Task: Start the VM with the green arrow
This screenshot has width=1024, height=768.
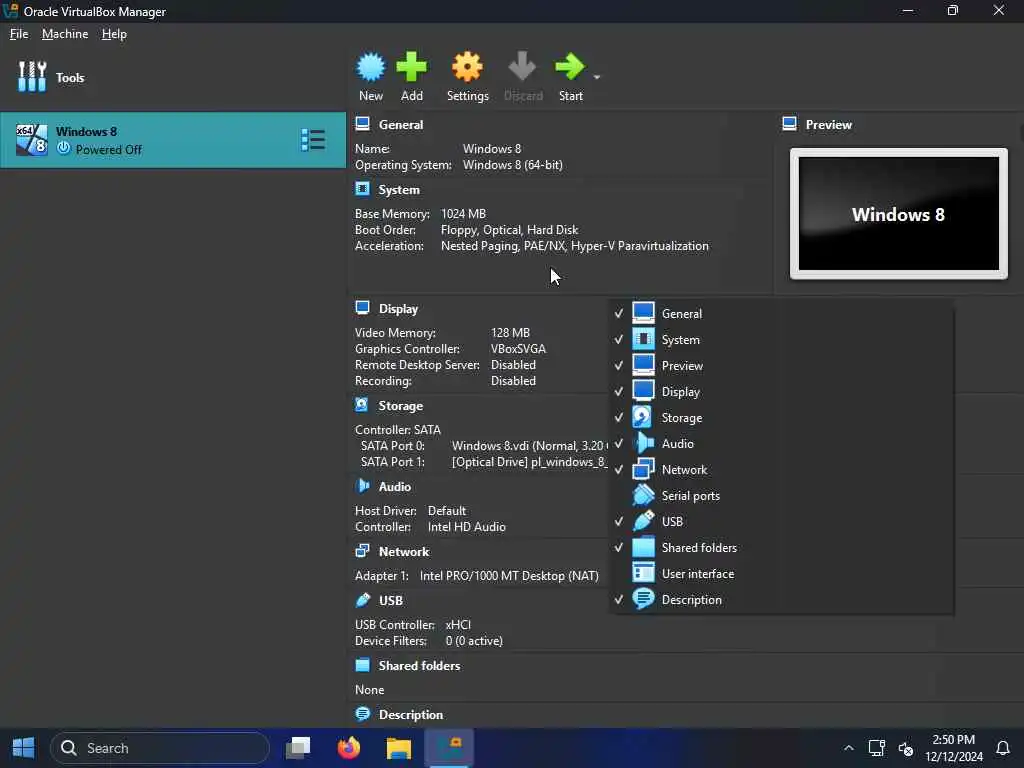Action: coord(570,67)
